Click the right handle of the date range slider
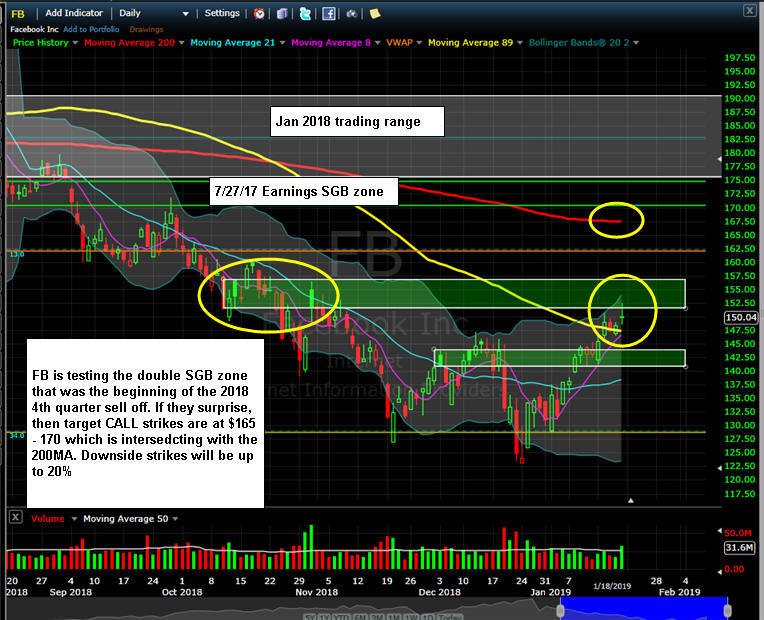The height and width of the screenshot is (620, 764). [727, 610]
